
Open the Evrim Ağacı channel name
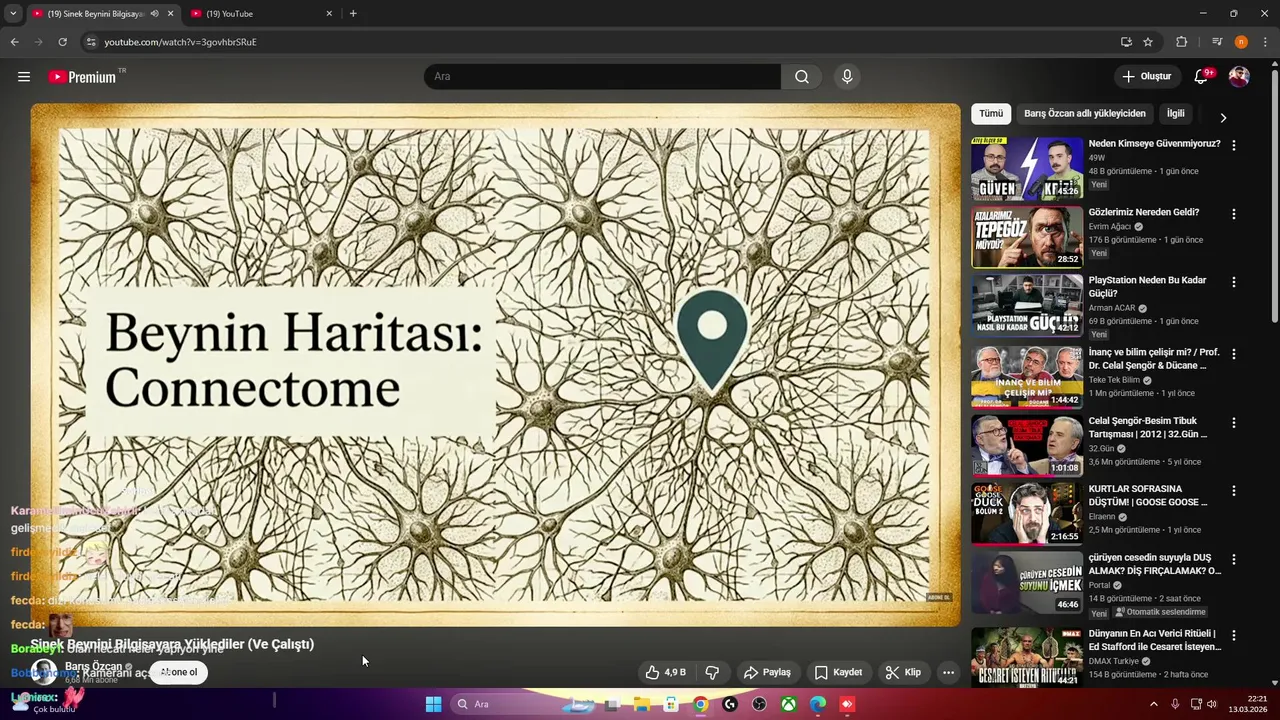[1110, 227]
